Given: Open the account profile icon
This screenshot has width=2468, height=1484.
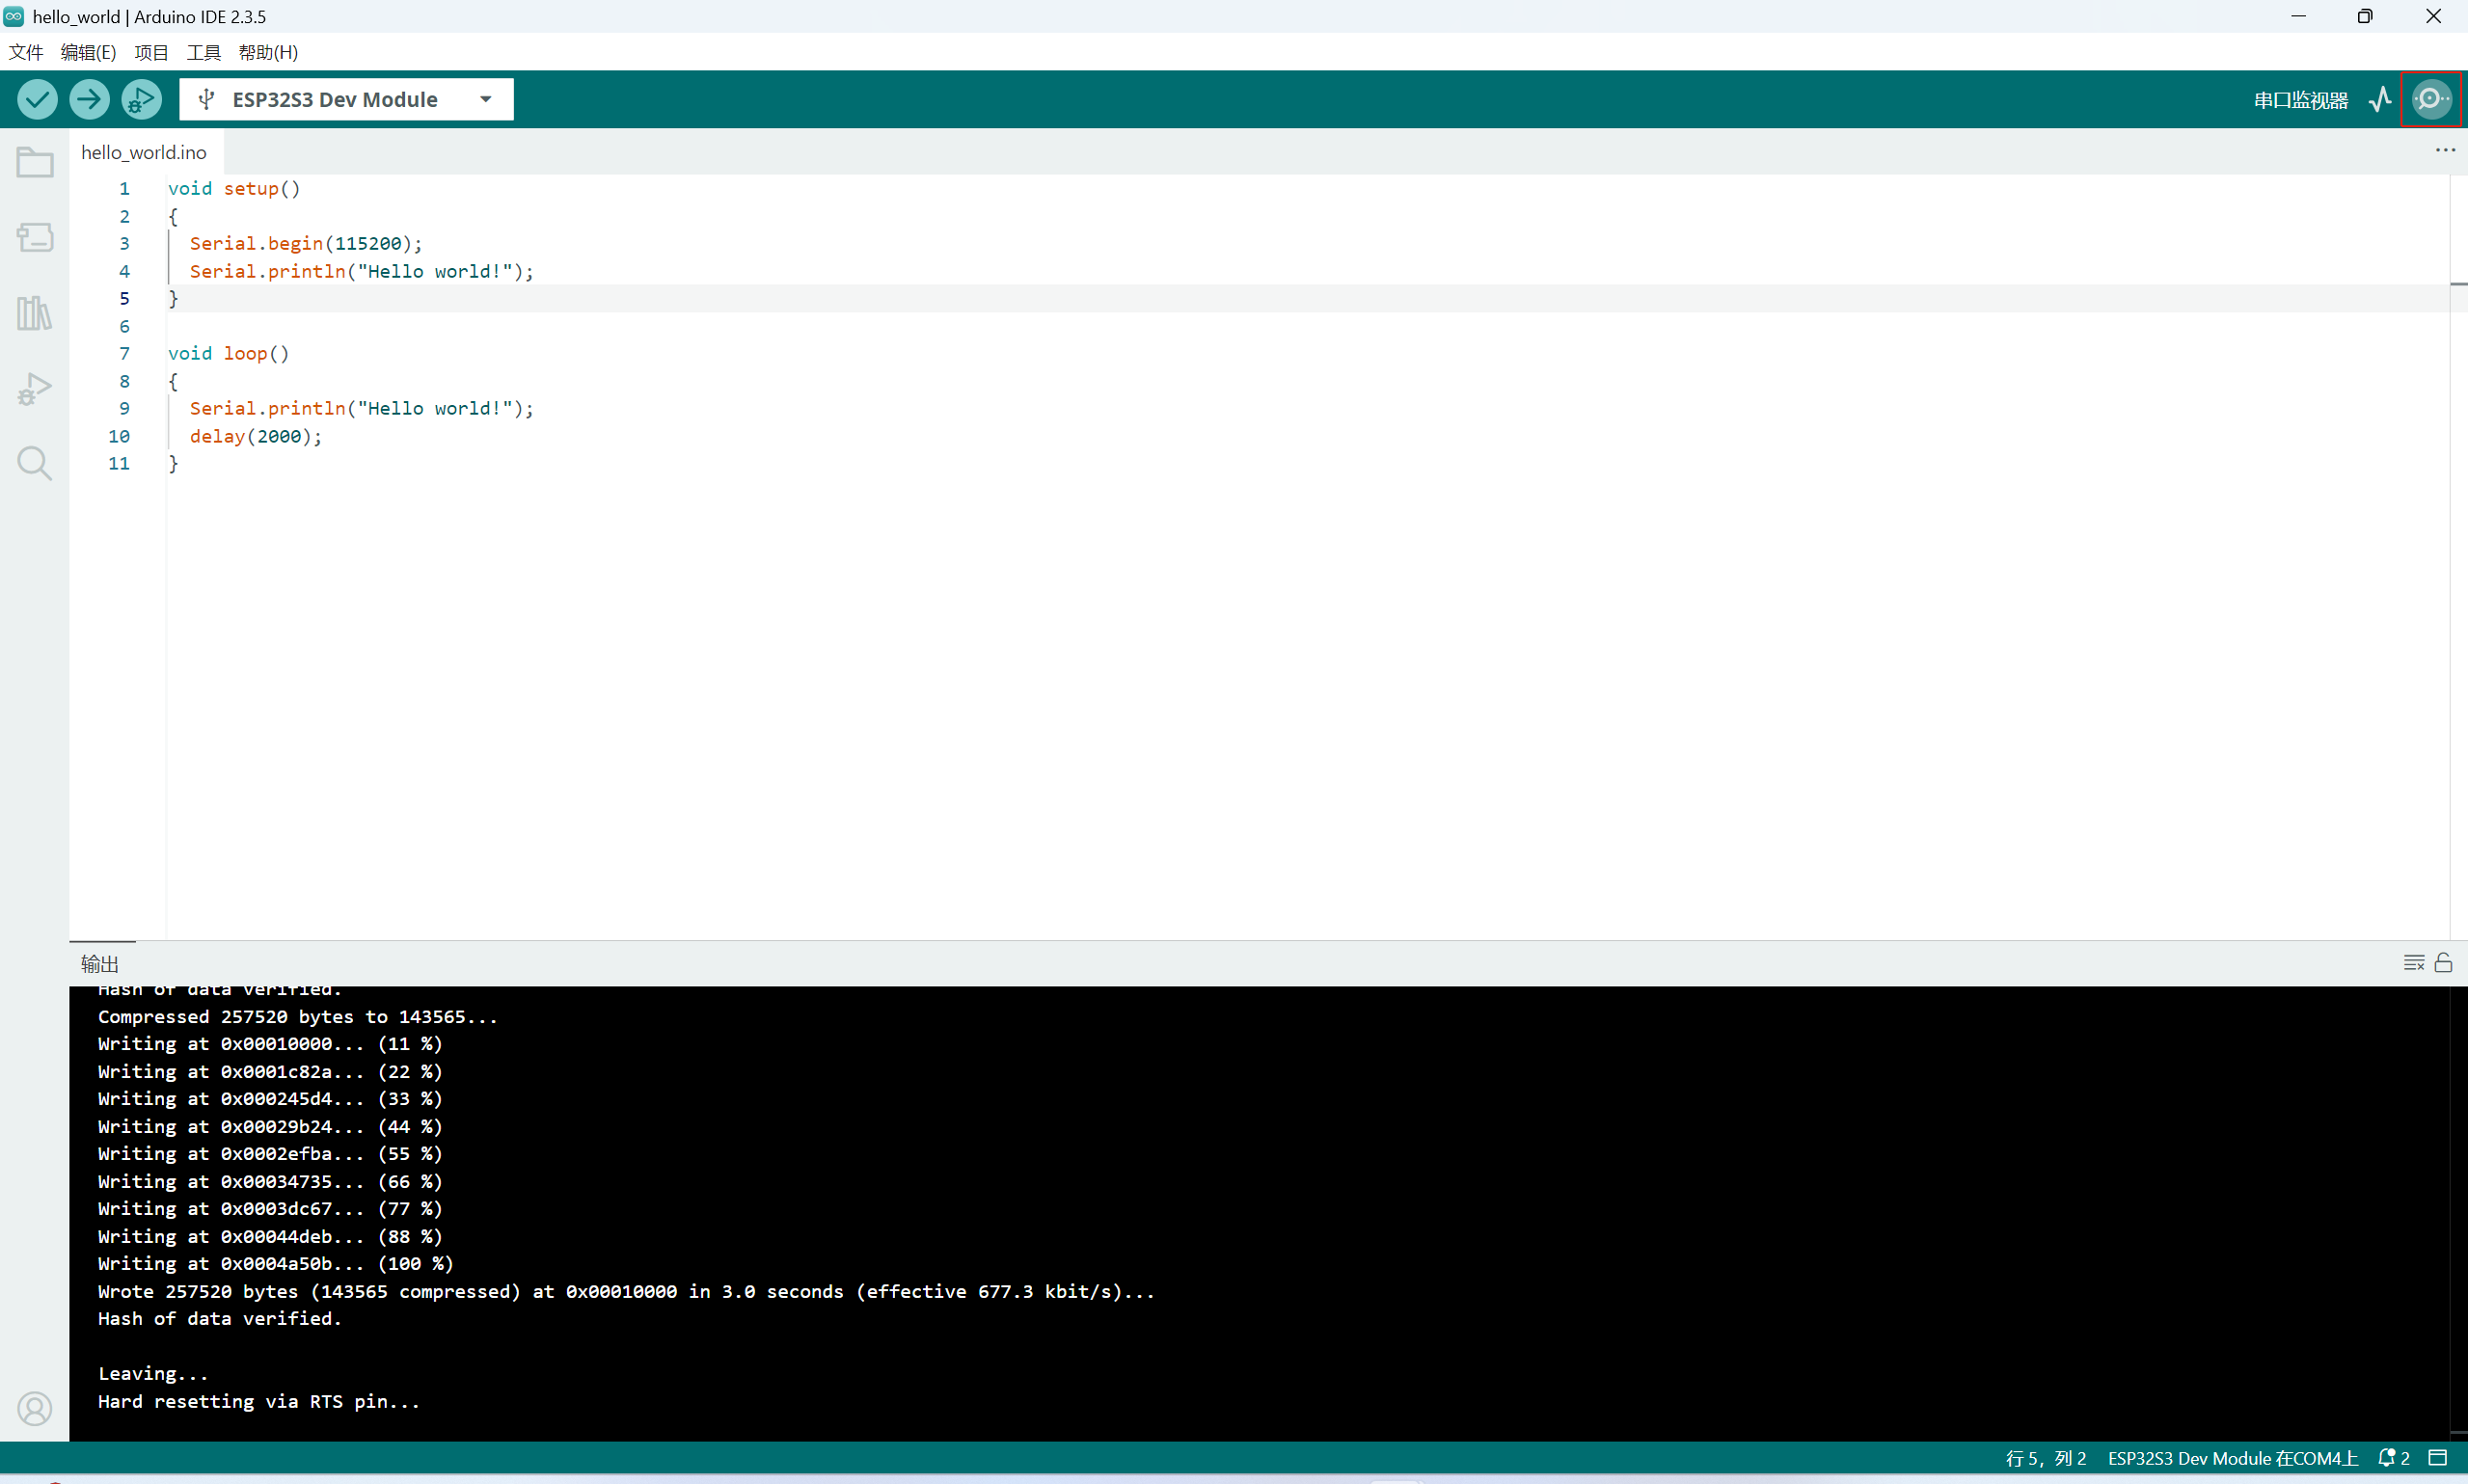Looking at the screenshot, I should point(35,1408).
